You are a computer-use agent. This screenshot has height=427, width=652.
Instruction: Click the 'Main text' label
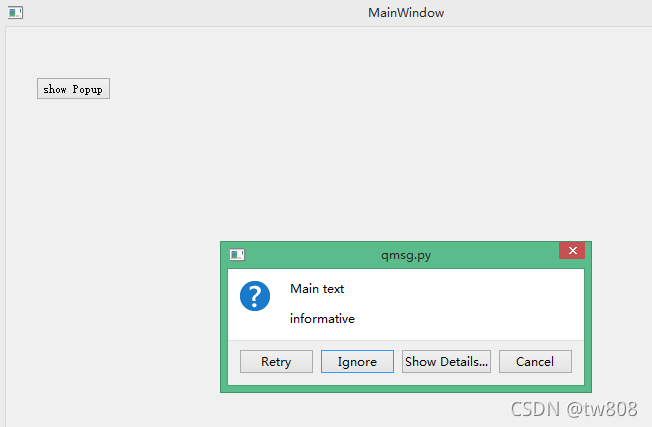[x=317, y=289]
